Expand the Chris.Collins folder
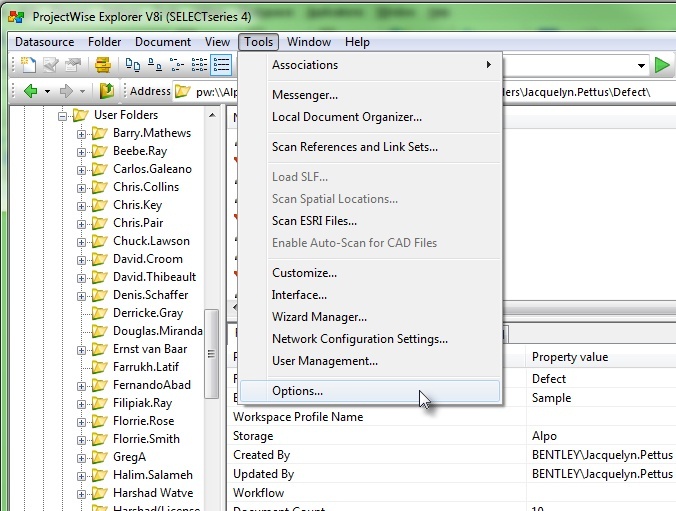Screen dimensions: 676x511 (81, 188)
